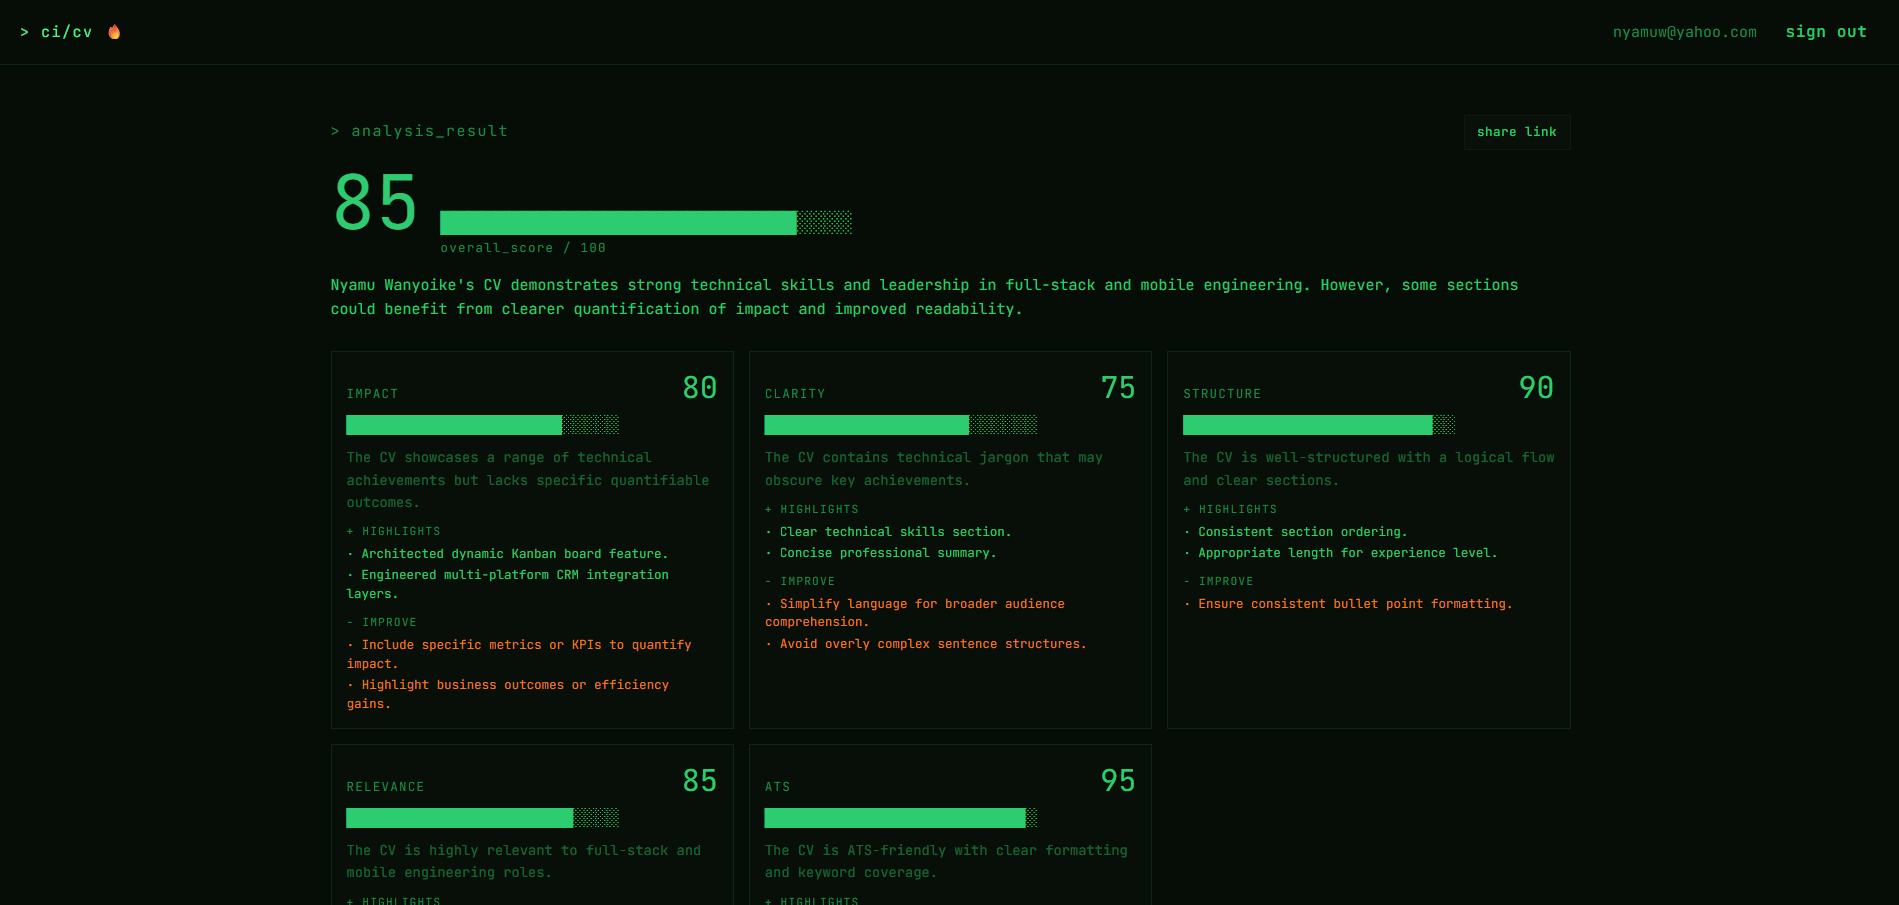The height and width of the screenshot is (905, 1899).
Task: Click the Relevance card description paragraph
Action: click(523, 861)
